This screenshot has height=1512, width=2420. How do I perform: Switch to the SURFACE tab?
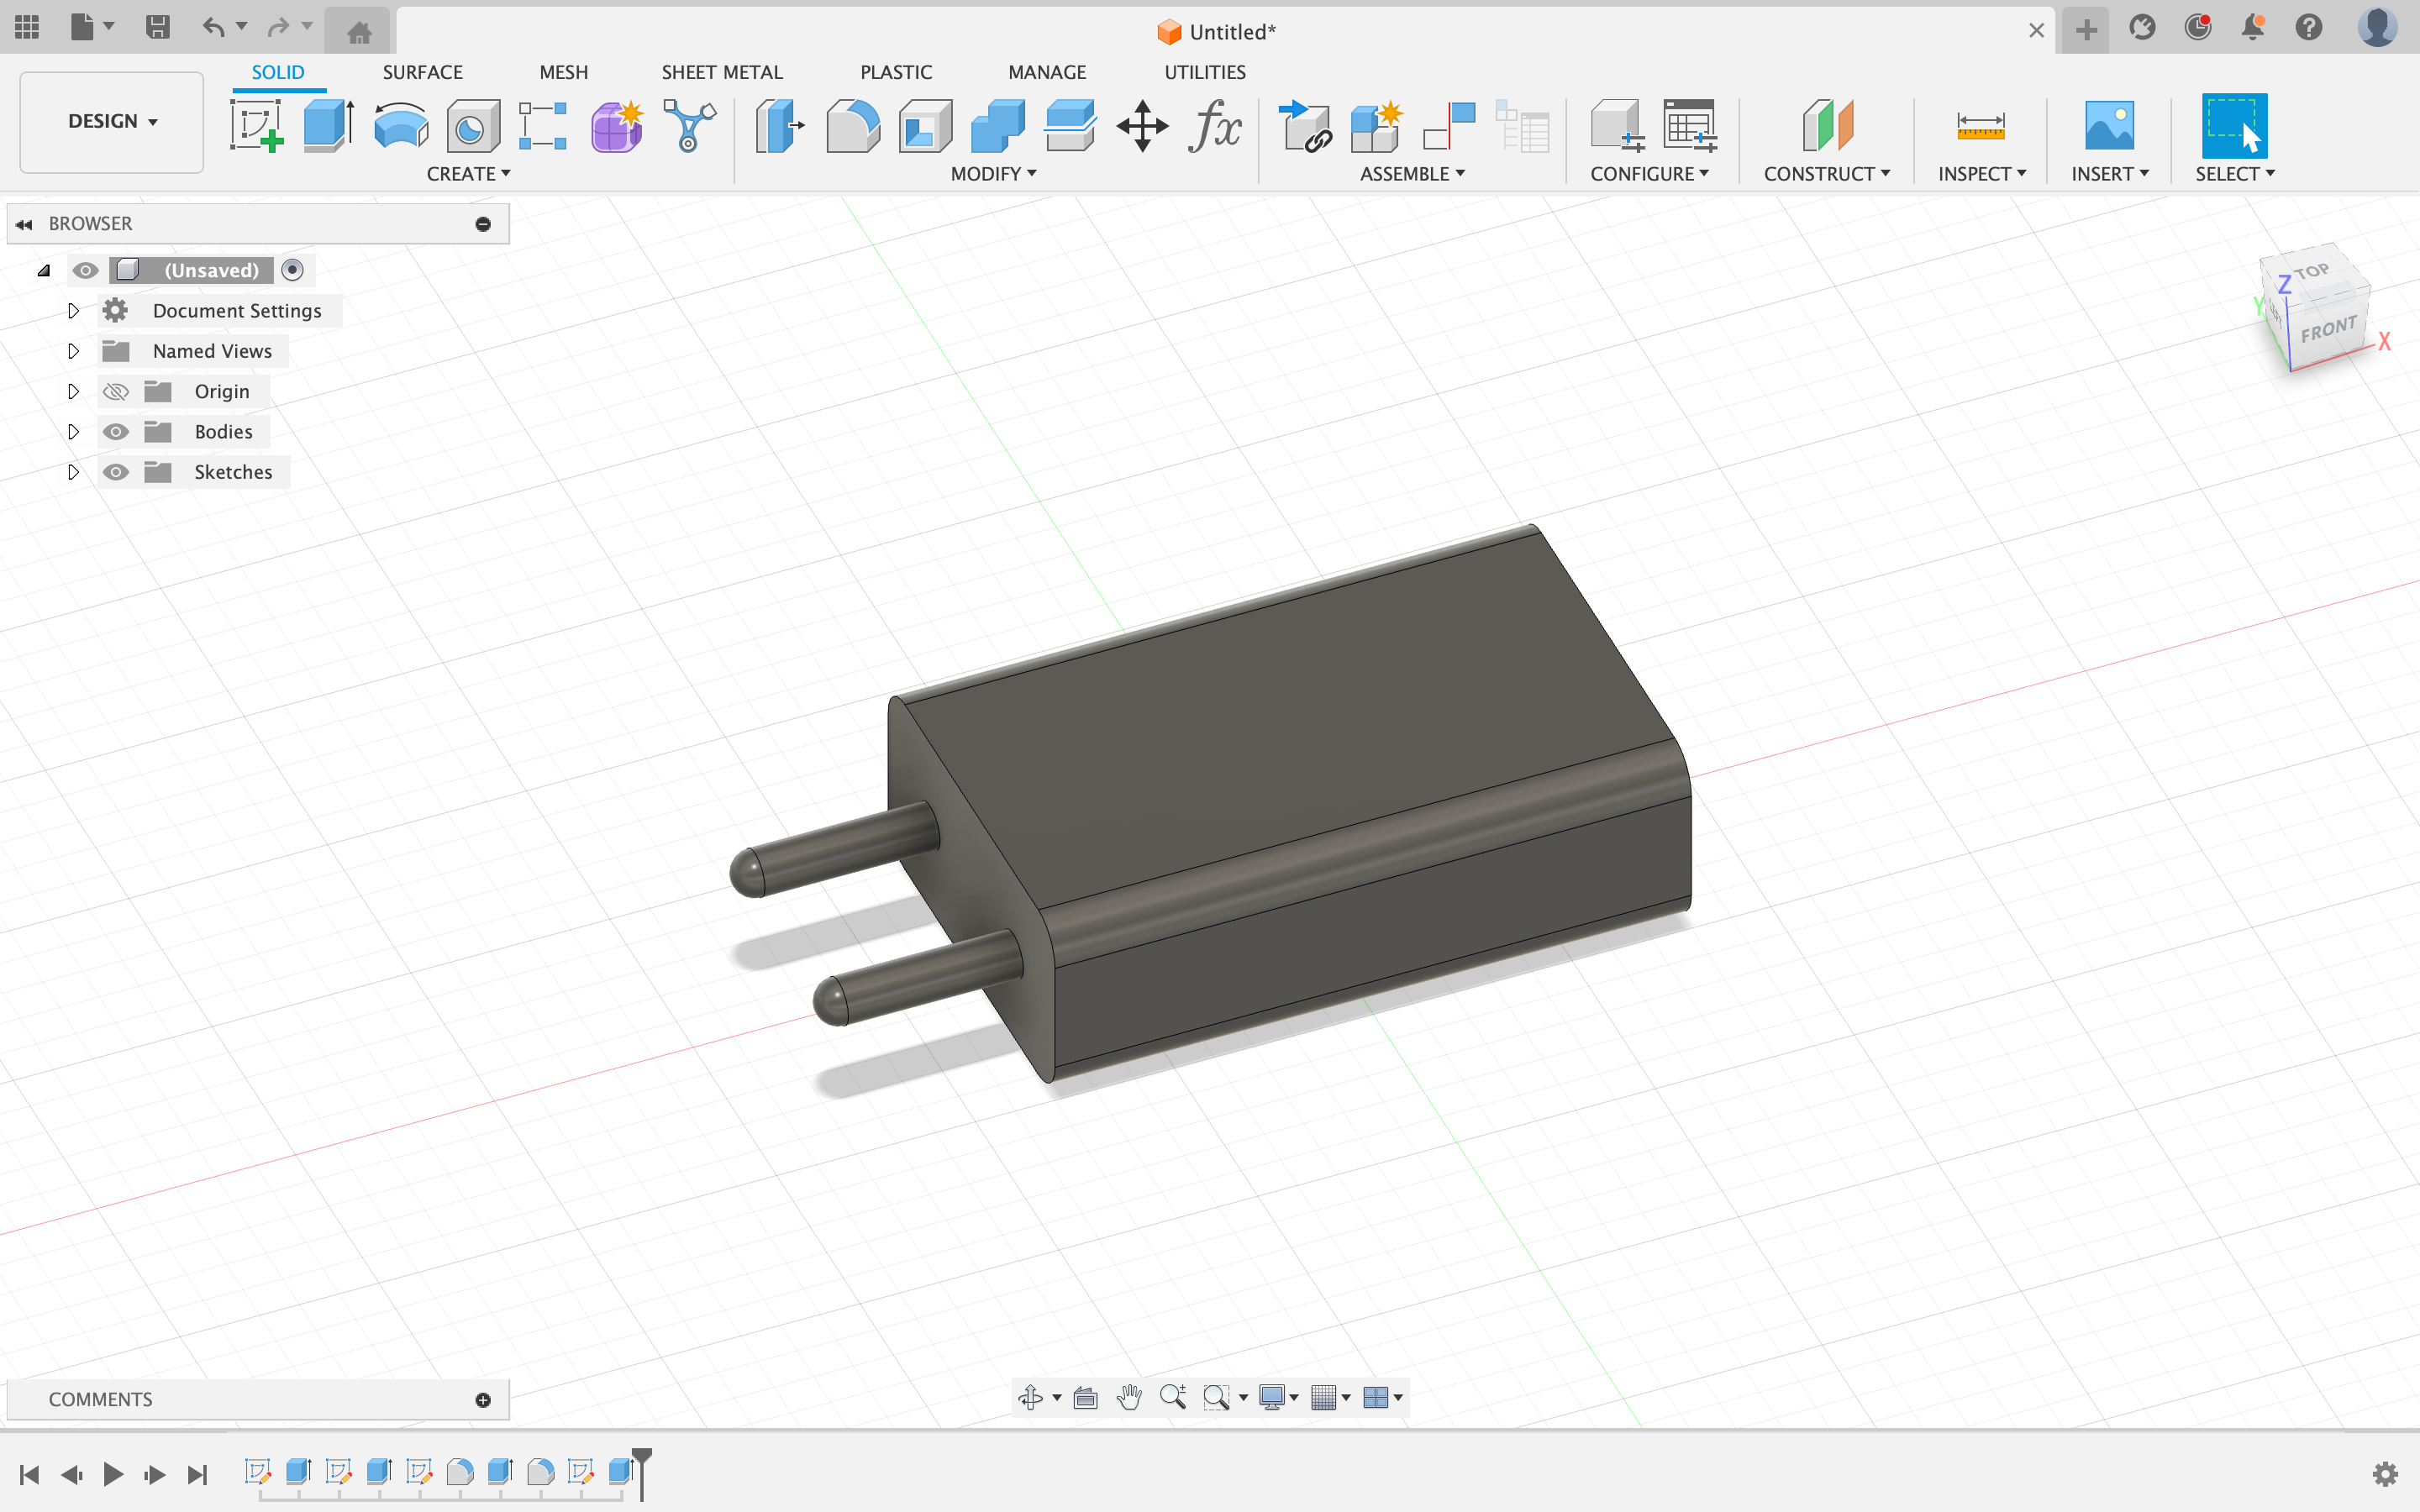[422, 72]
